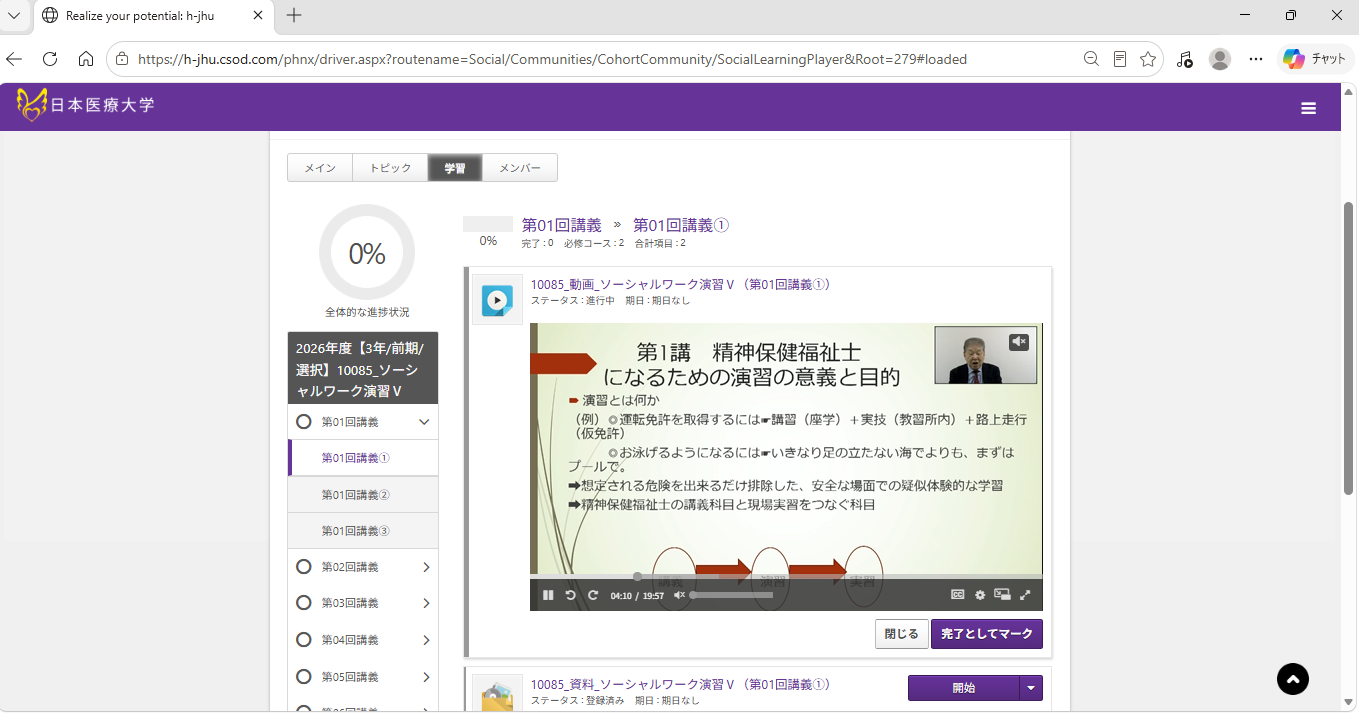
Task: Click the Nihon Iryo Daigaku logo
Action: click(x=86, y=105)
